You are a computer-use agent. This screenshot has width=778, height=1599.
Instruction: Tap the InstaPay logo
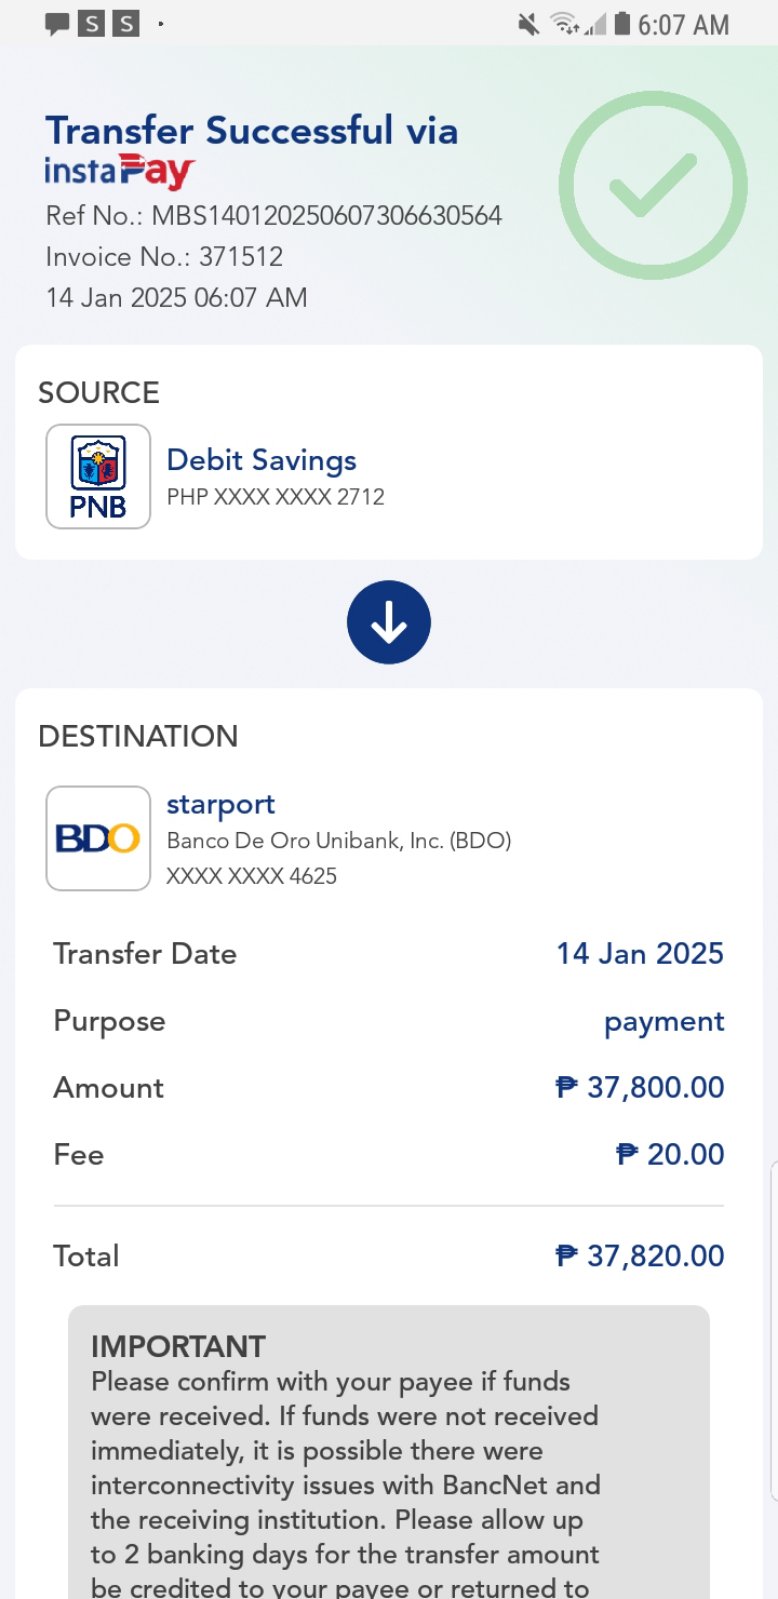[119, 172]
